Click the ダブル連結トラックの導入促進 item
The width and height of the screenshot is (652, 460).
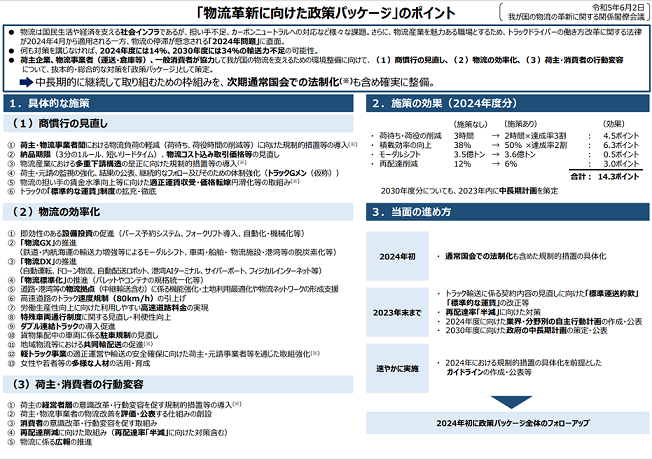[x=68, y=326]
